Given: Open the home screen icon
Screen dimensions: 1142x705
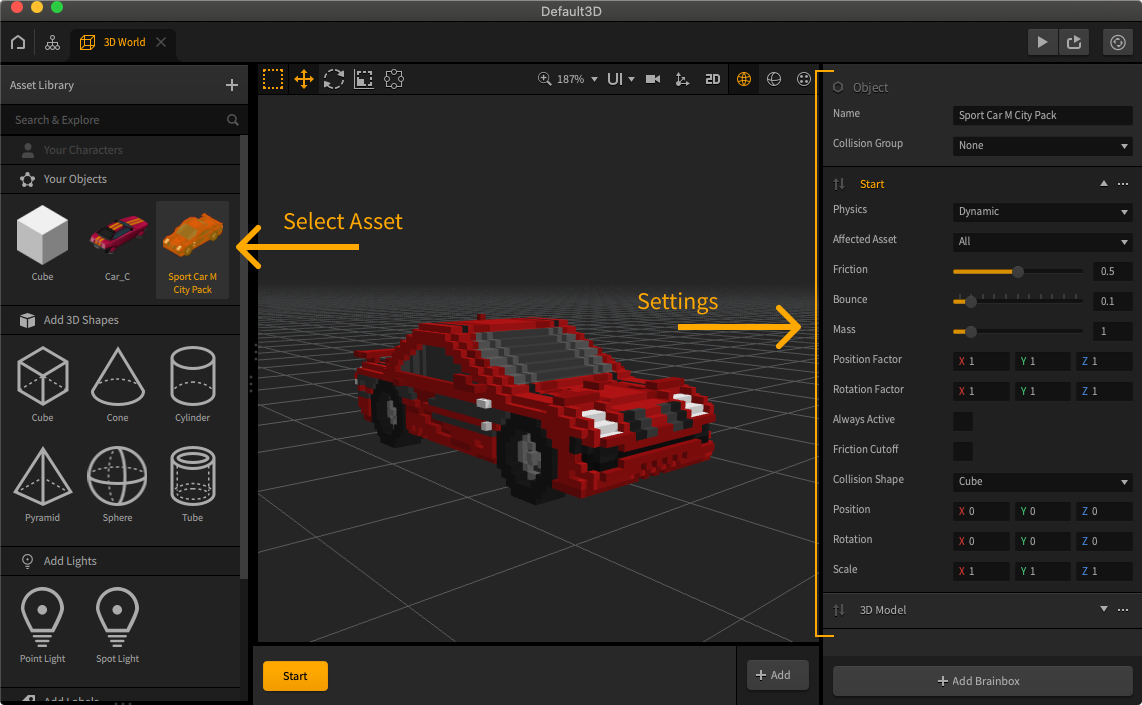Looking at the screenshot, I should [x=18, y=42].
